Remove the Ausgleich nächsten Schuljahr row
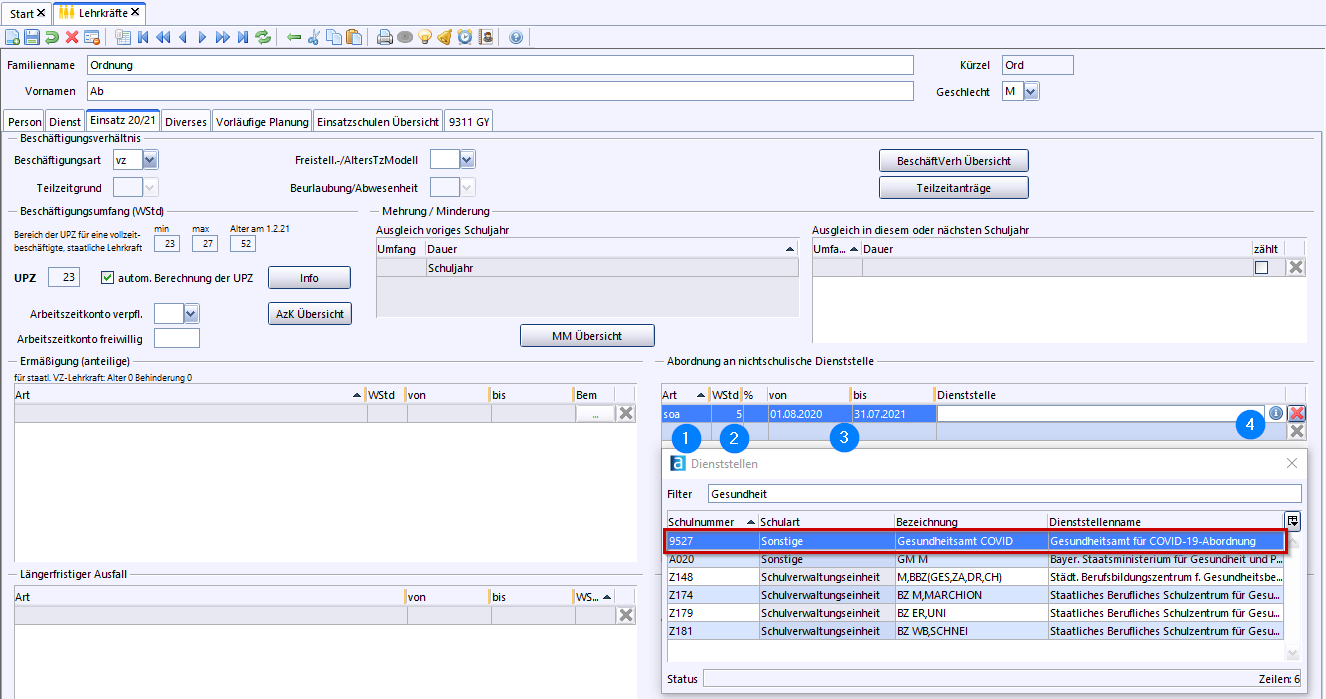 pyautogui.click(x=1296, y=267)
